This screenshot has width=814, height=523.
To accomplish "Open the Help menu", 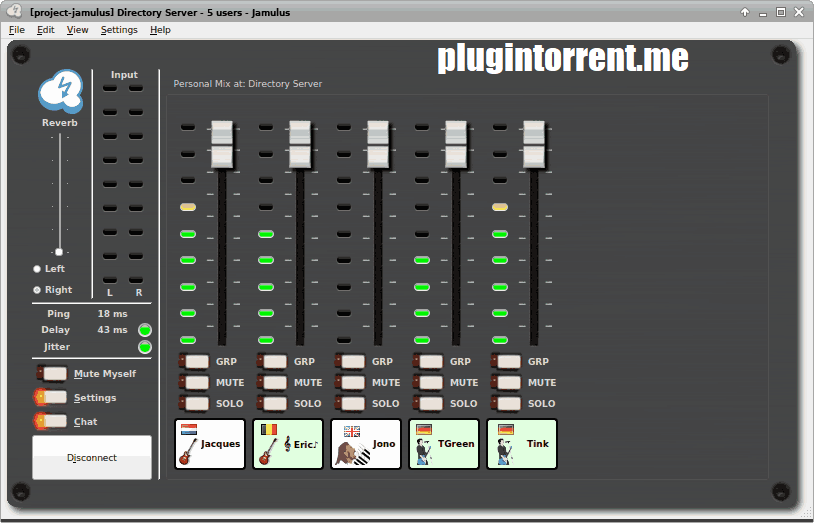I will click(x=160, y=30).
